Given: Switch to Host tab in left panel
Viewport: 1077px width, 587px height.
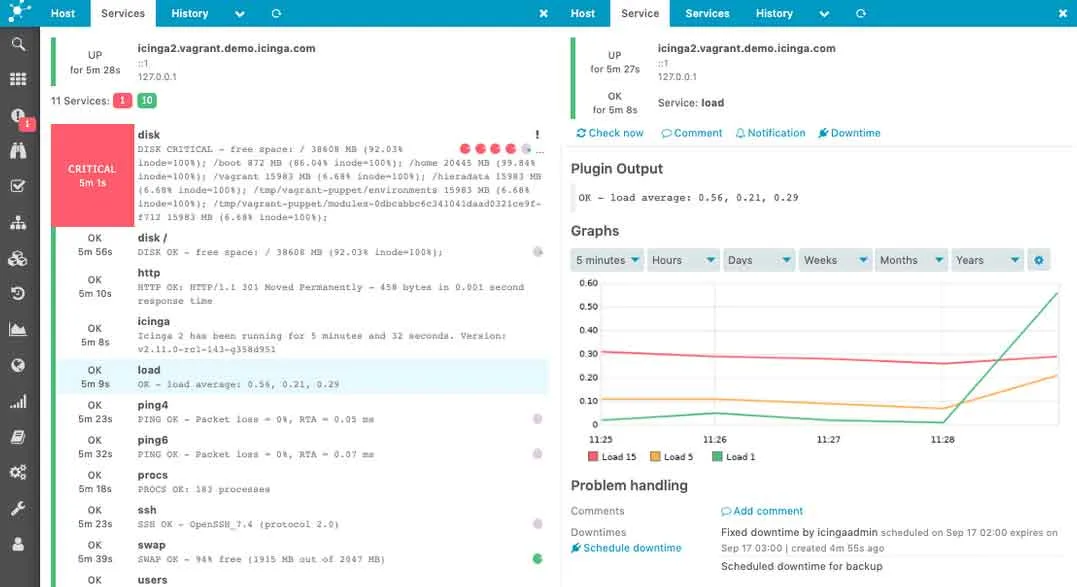Looking at the screenshot, I should pos(63,13).
